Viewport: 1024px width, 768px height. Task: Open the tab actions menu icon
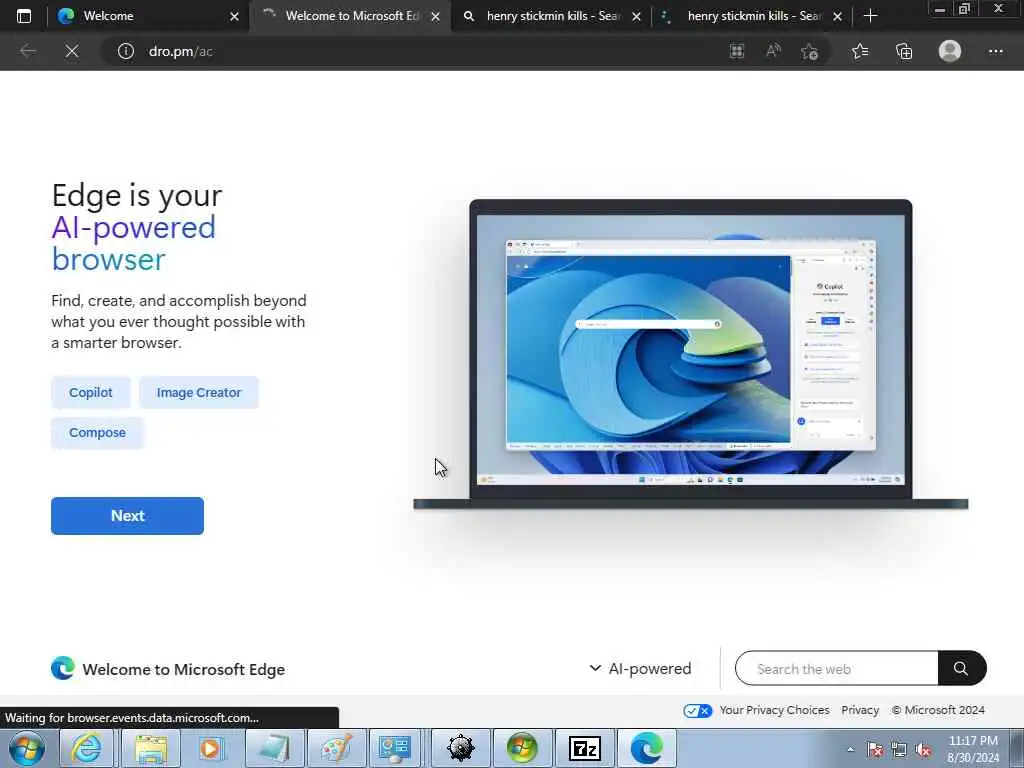tap(24, 16)
